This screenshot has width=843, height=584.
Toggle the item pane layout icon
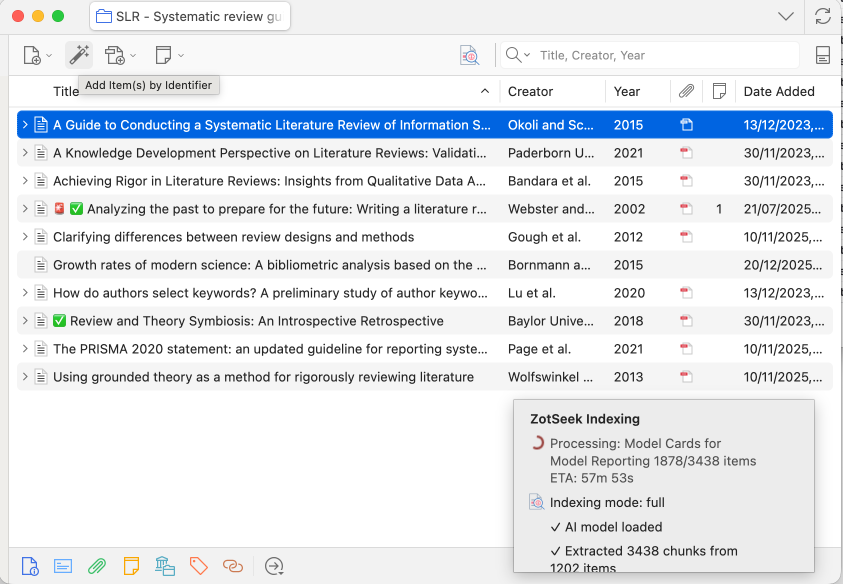pyautogui.click(x=823, y=55)
